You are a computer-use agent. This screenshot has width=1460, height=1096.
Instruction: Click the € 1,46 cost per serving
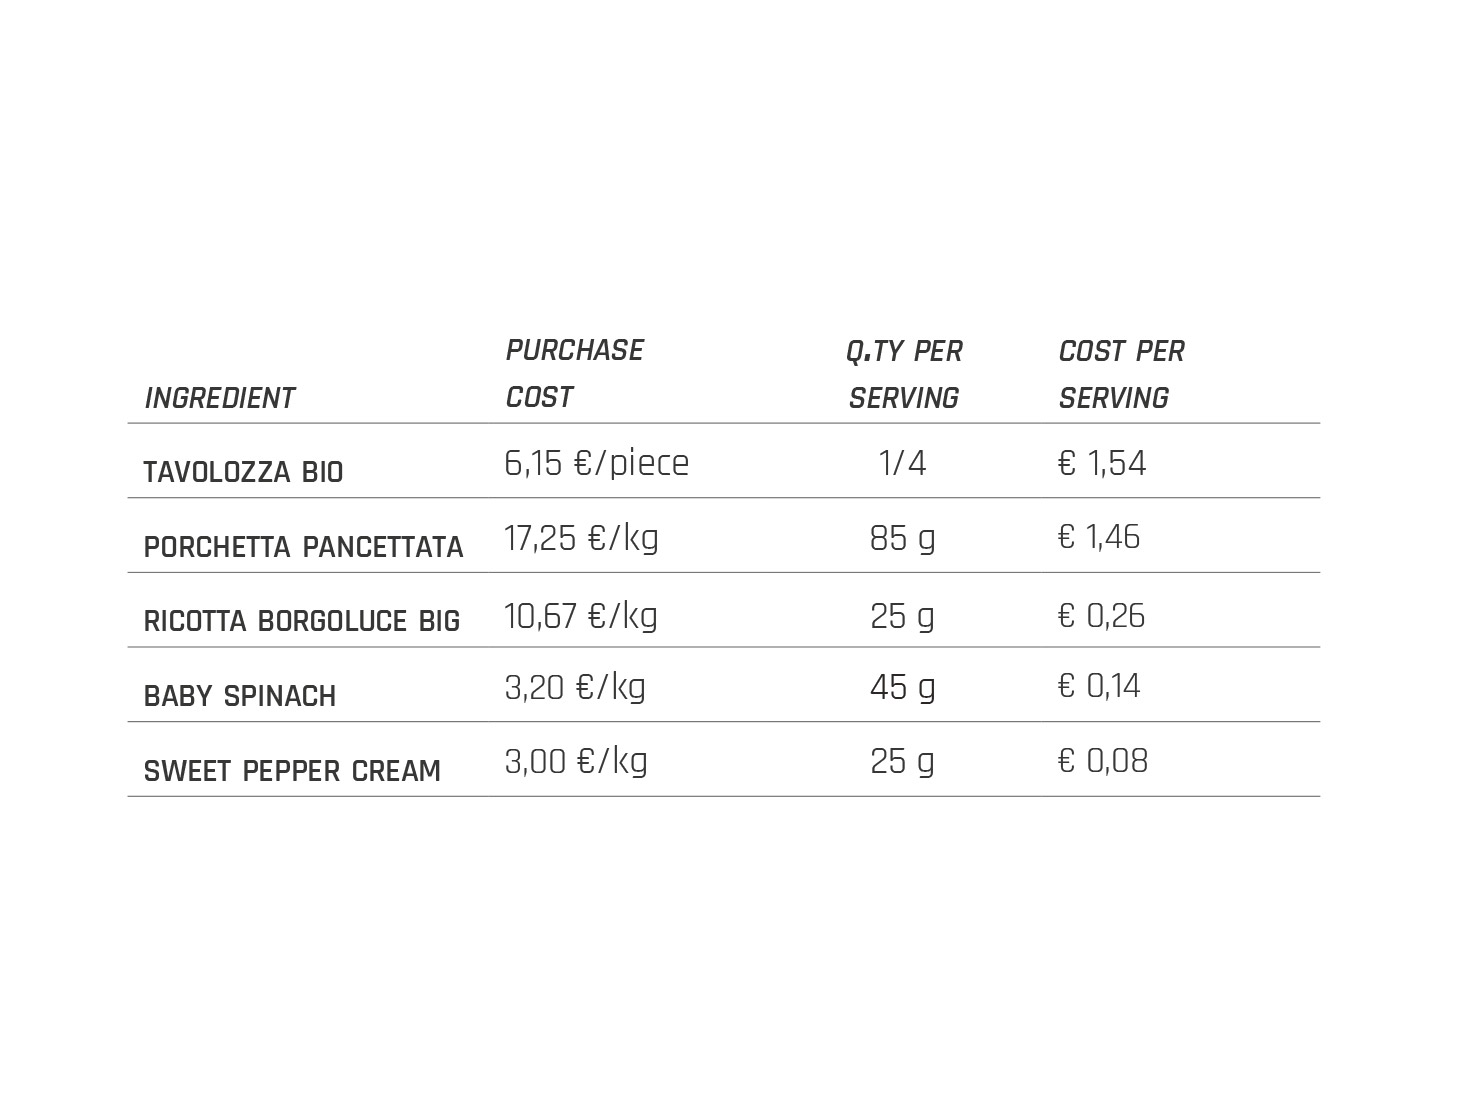pyautogui.click(x=1099, y=537)
